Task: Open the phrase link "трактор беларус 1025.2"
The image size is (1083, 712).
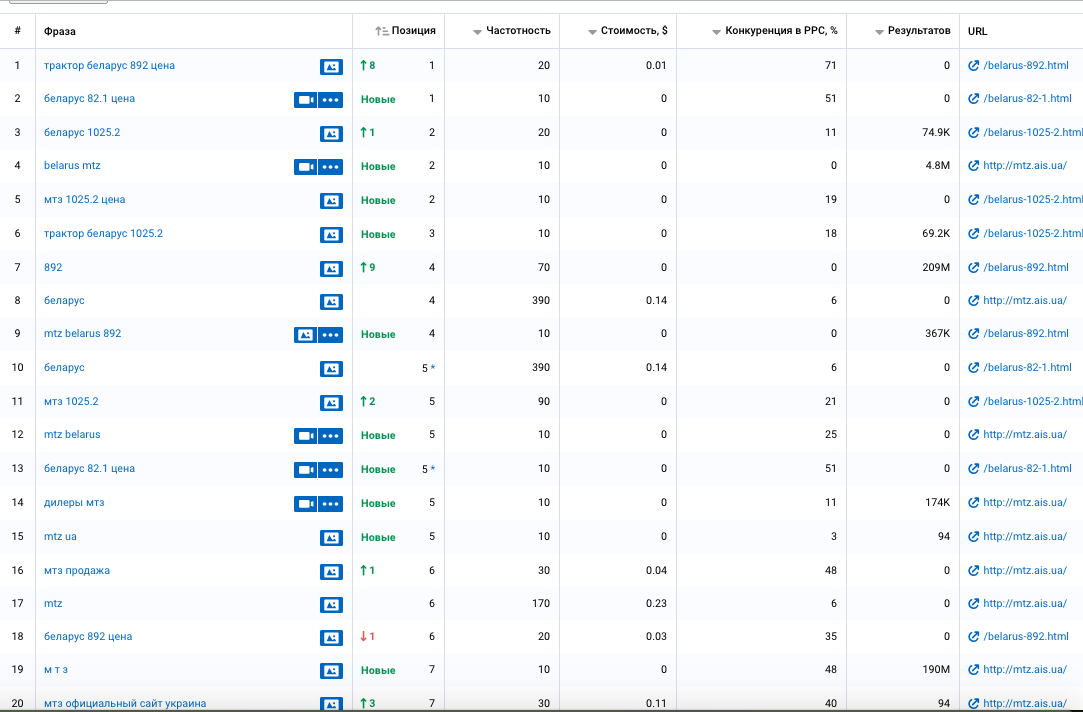Action: (104, 233)
